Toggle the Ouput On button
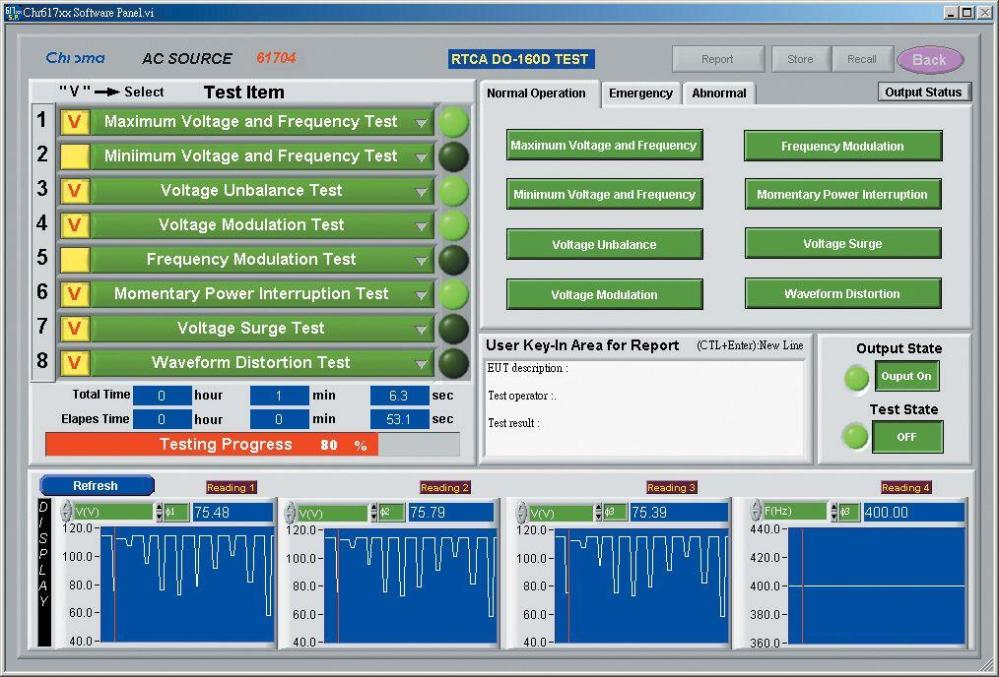 pyautogui.click(x=907, y=377)
